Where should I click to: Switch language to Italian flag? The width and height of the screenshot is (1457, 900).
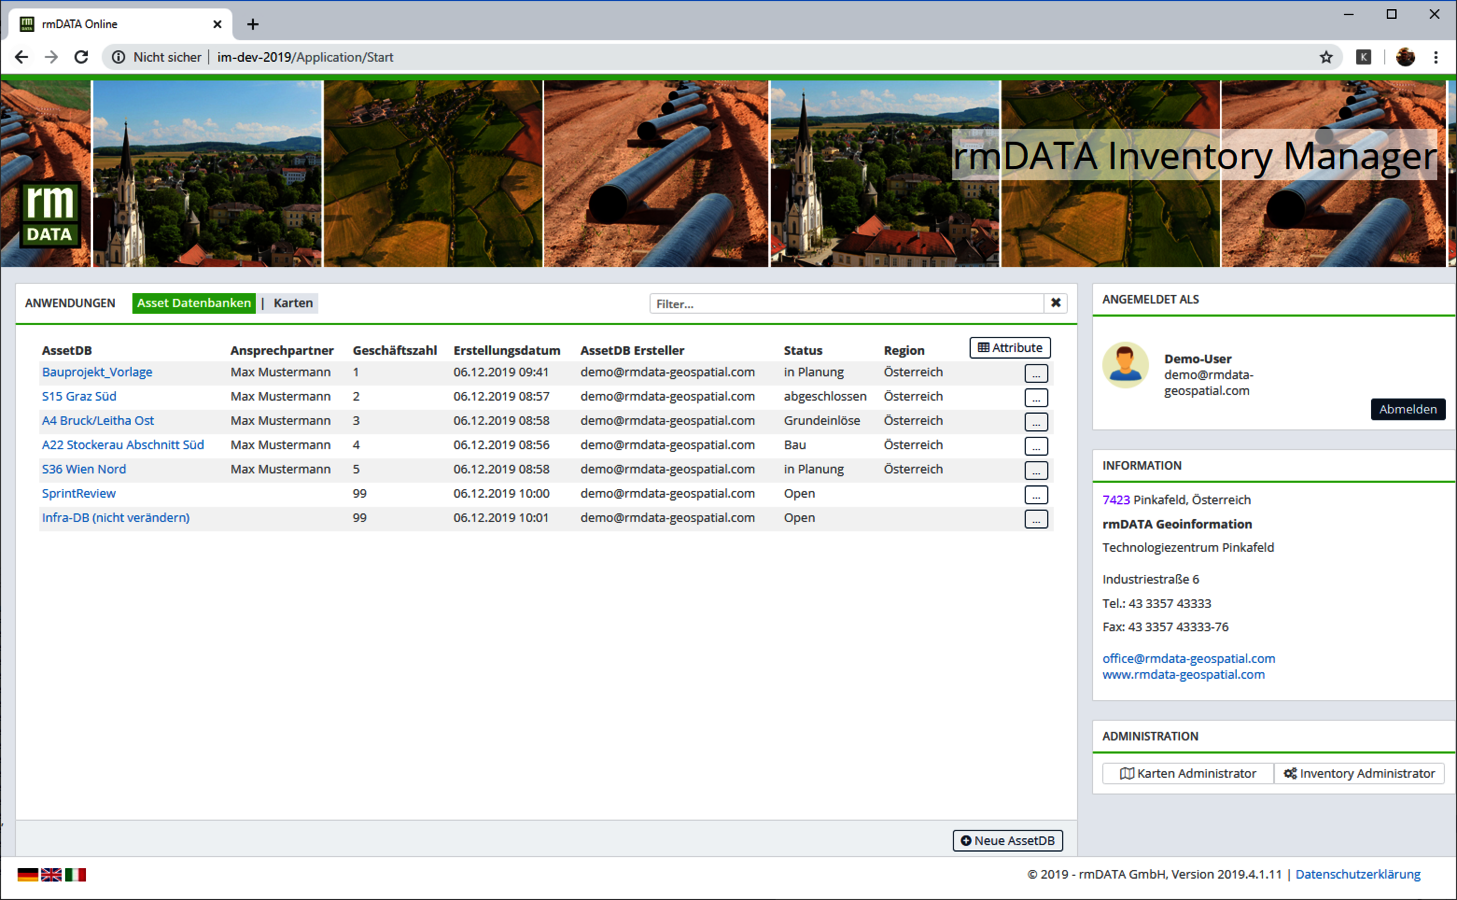click(x=76, y=874)
